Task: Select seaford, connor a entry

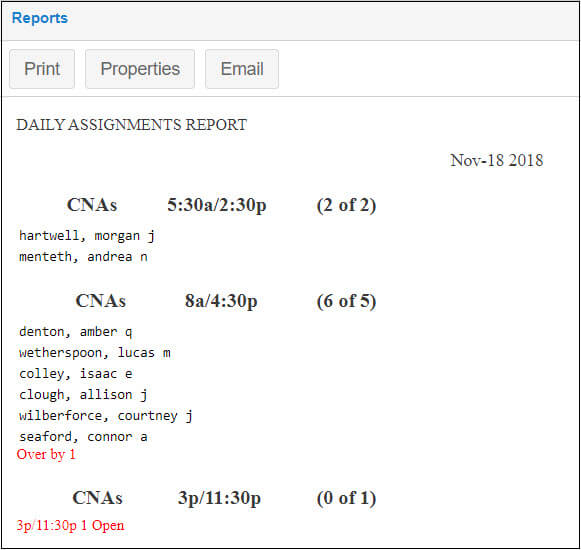Action: tap(83, 437)
